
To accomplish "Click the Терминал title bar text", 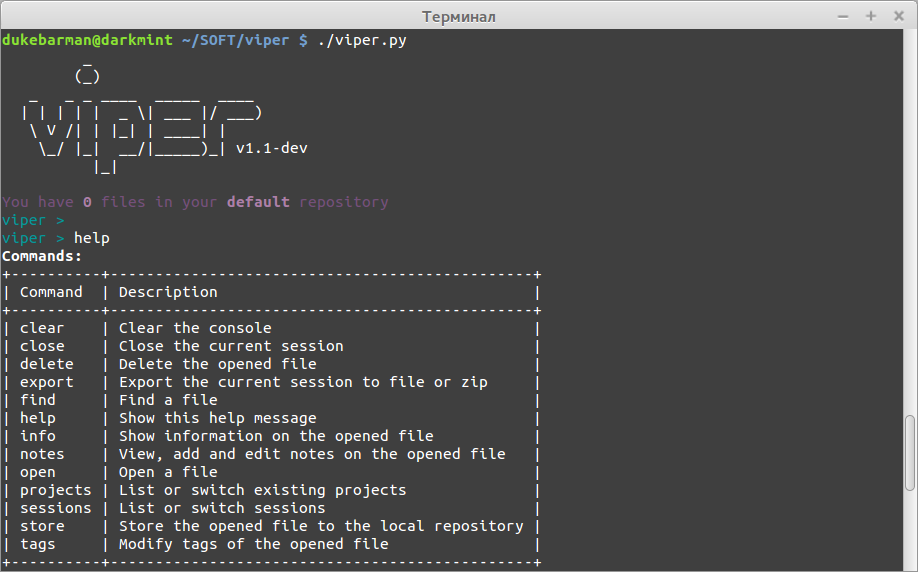I will 458,17.
